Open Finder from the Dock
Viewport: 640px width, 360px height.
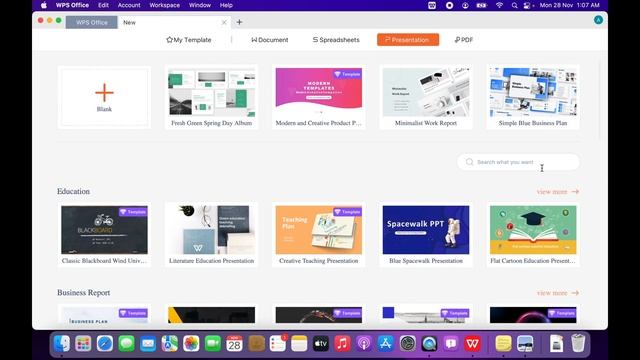(62, 344)
